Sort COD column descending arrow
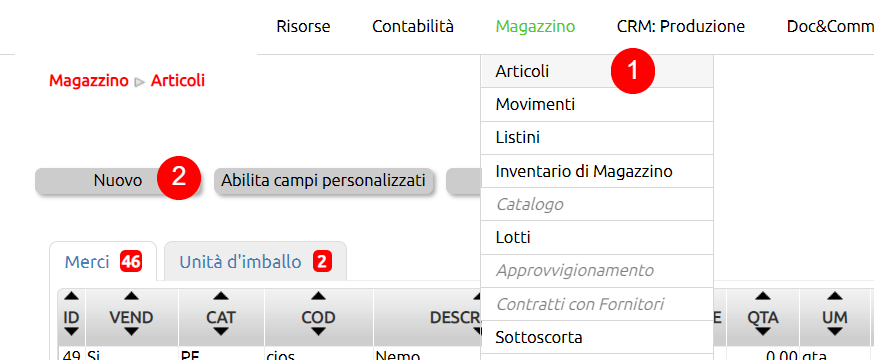Image resolution: width=874 pixels, height=360 pixels. coord(318,332)
